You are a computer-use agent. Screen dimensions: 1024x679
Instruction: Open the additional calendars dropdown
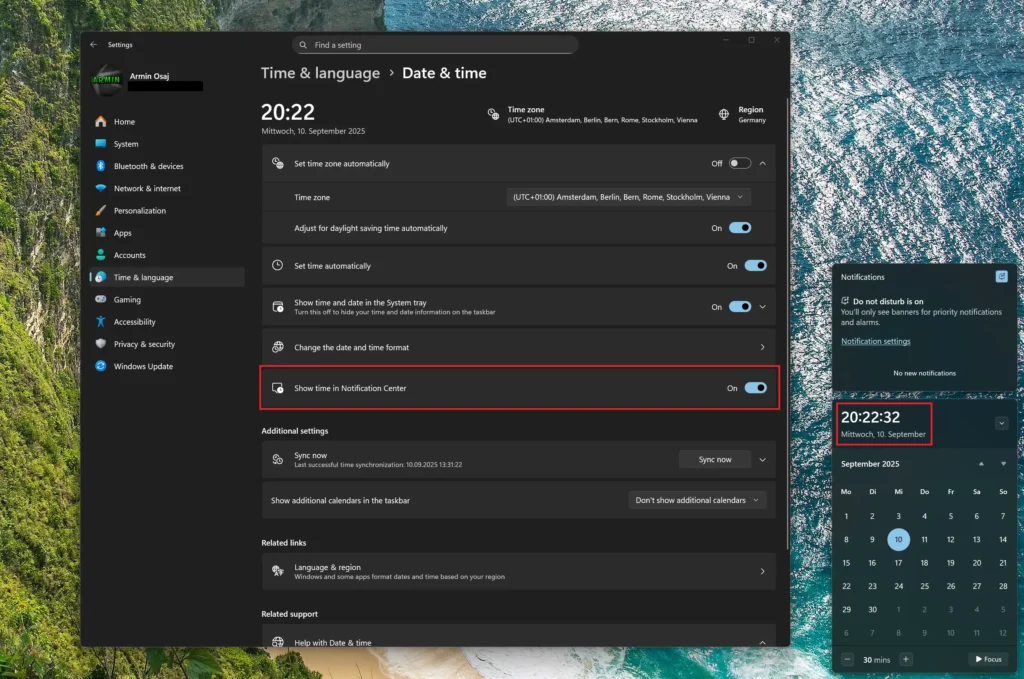697,500
